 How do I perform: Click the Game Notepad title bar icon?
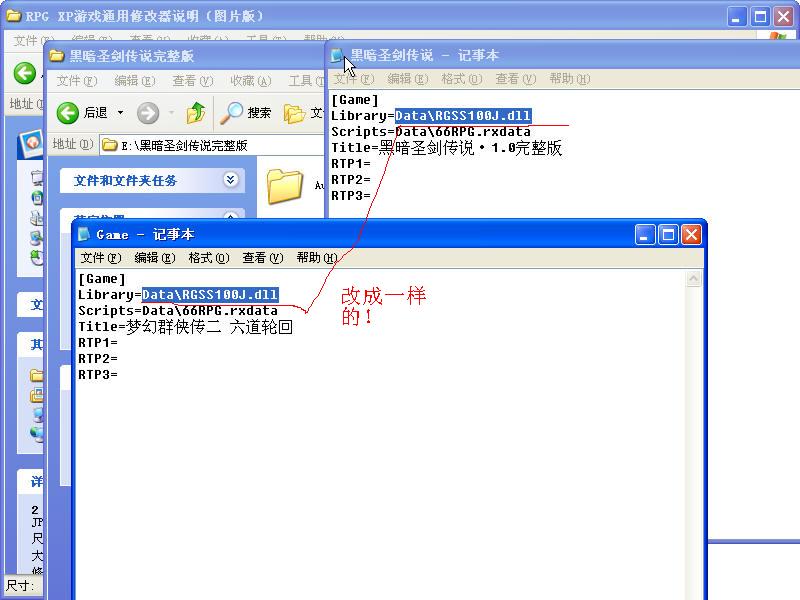(x=84, y=234)
